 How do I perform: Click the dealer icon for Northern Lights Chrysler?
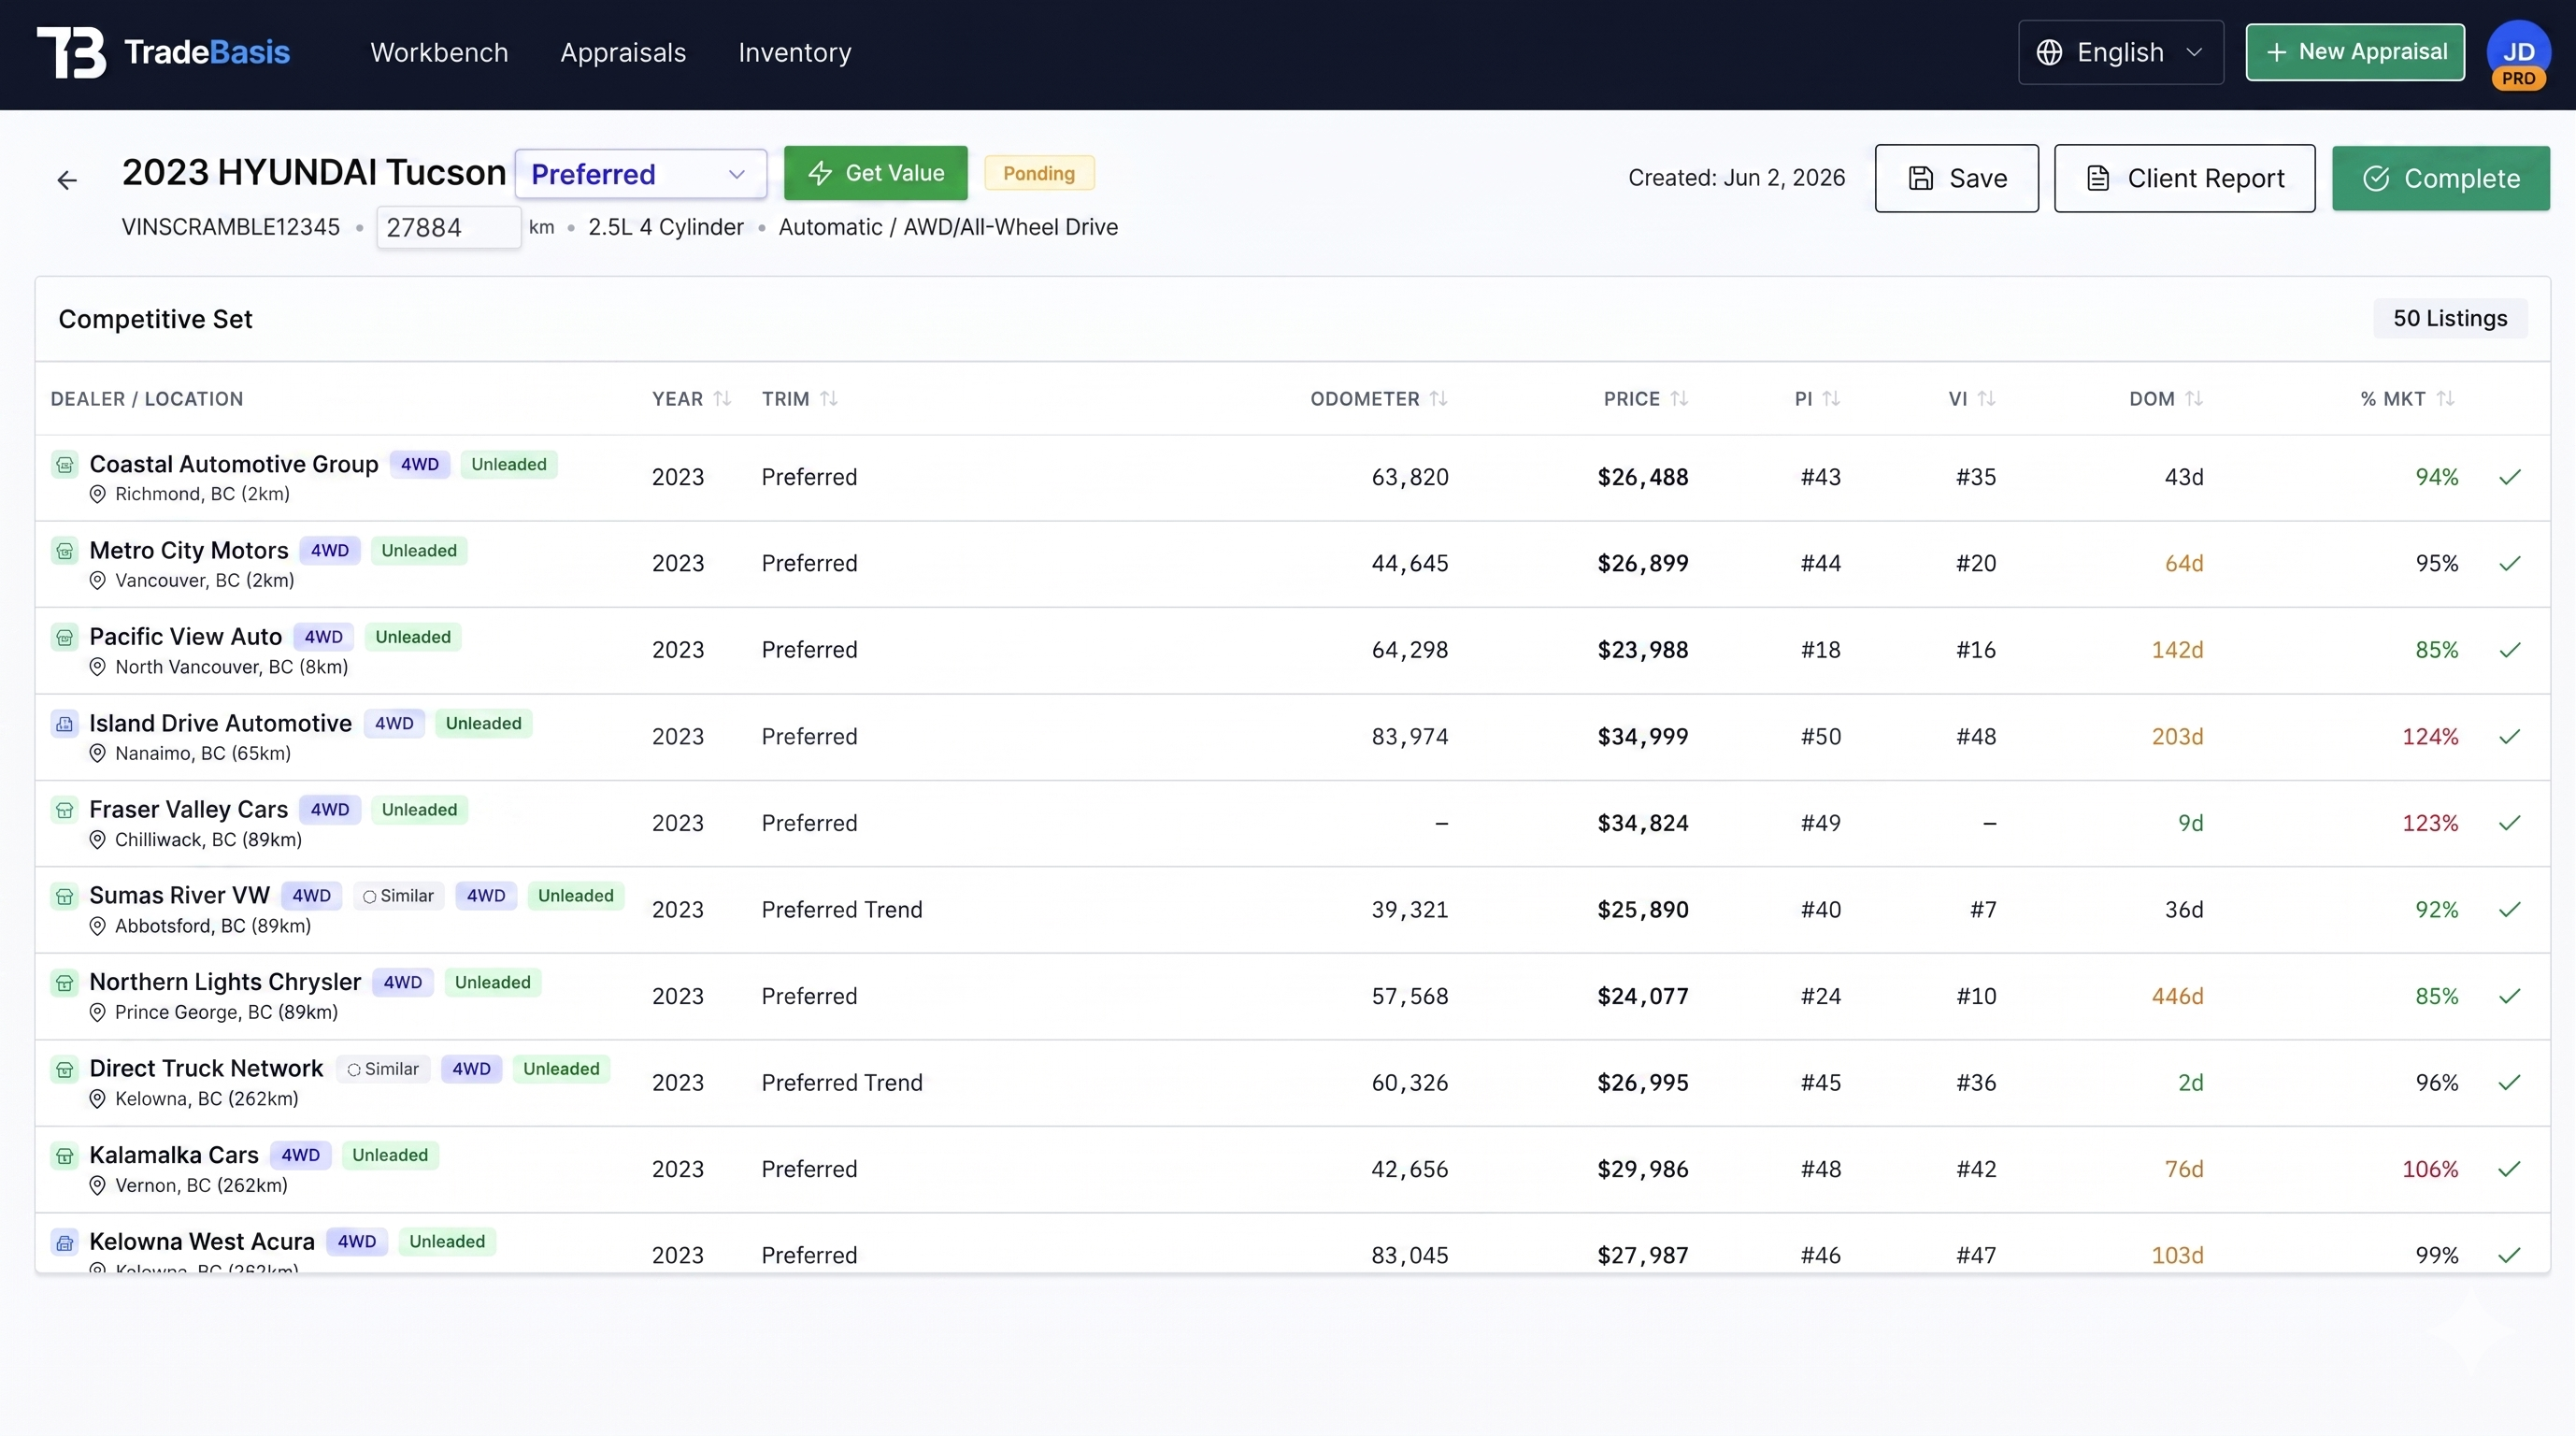click(x=65, y=983)
